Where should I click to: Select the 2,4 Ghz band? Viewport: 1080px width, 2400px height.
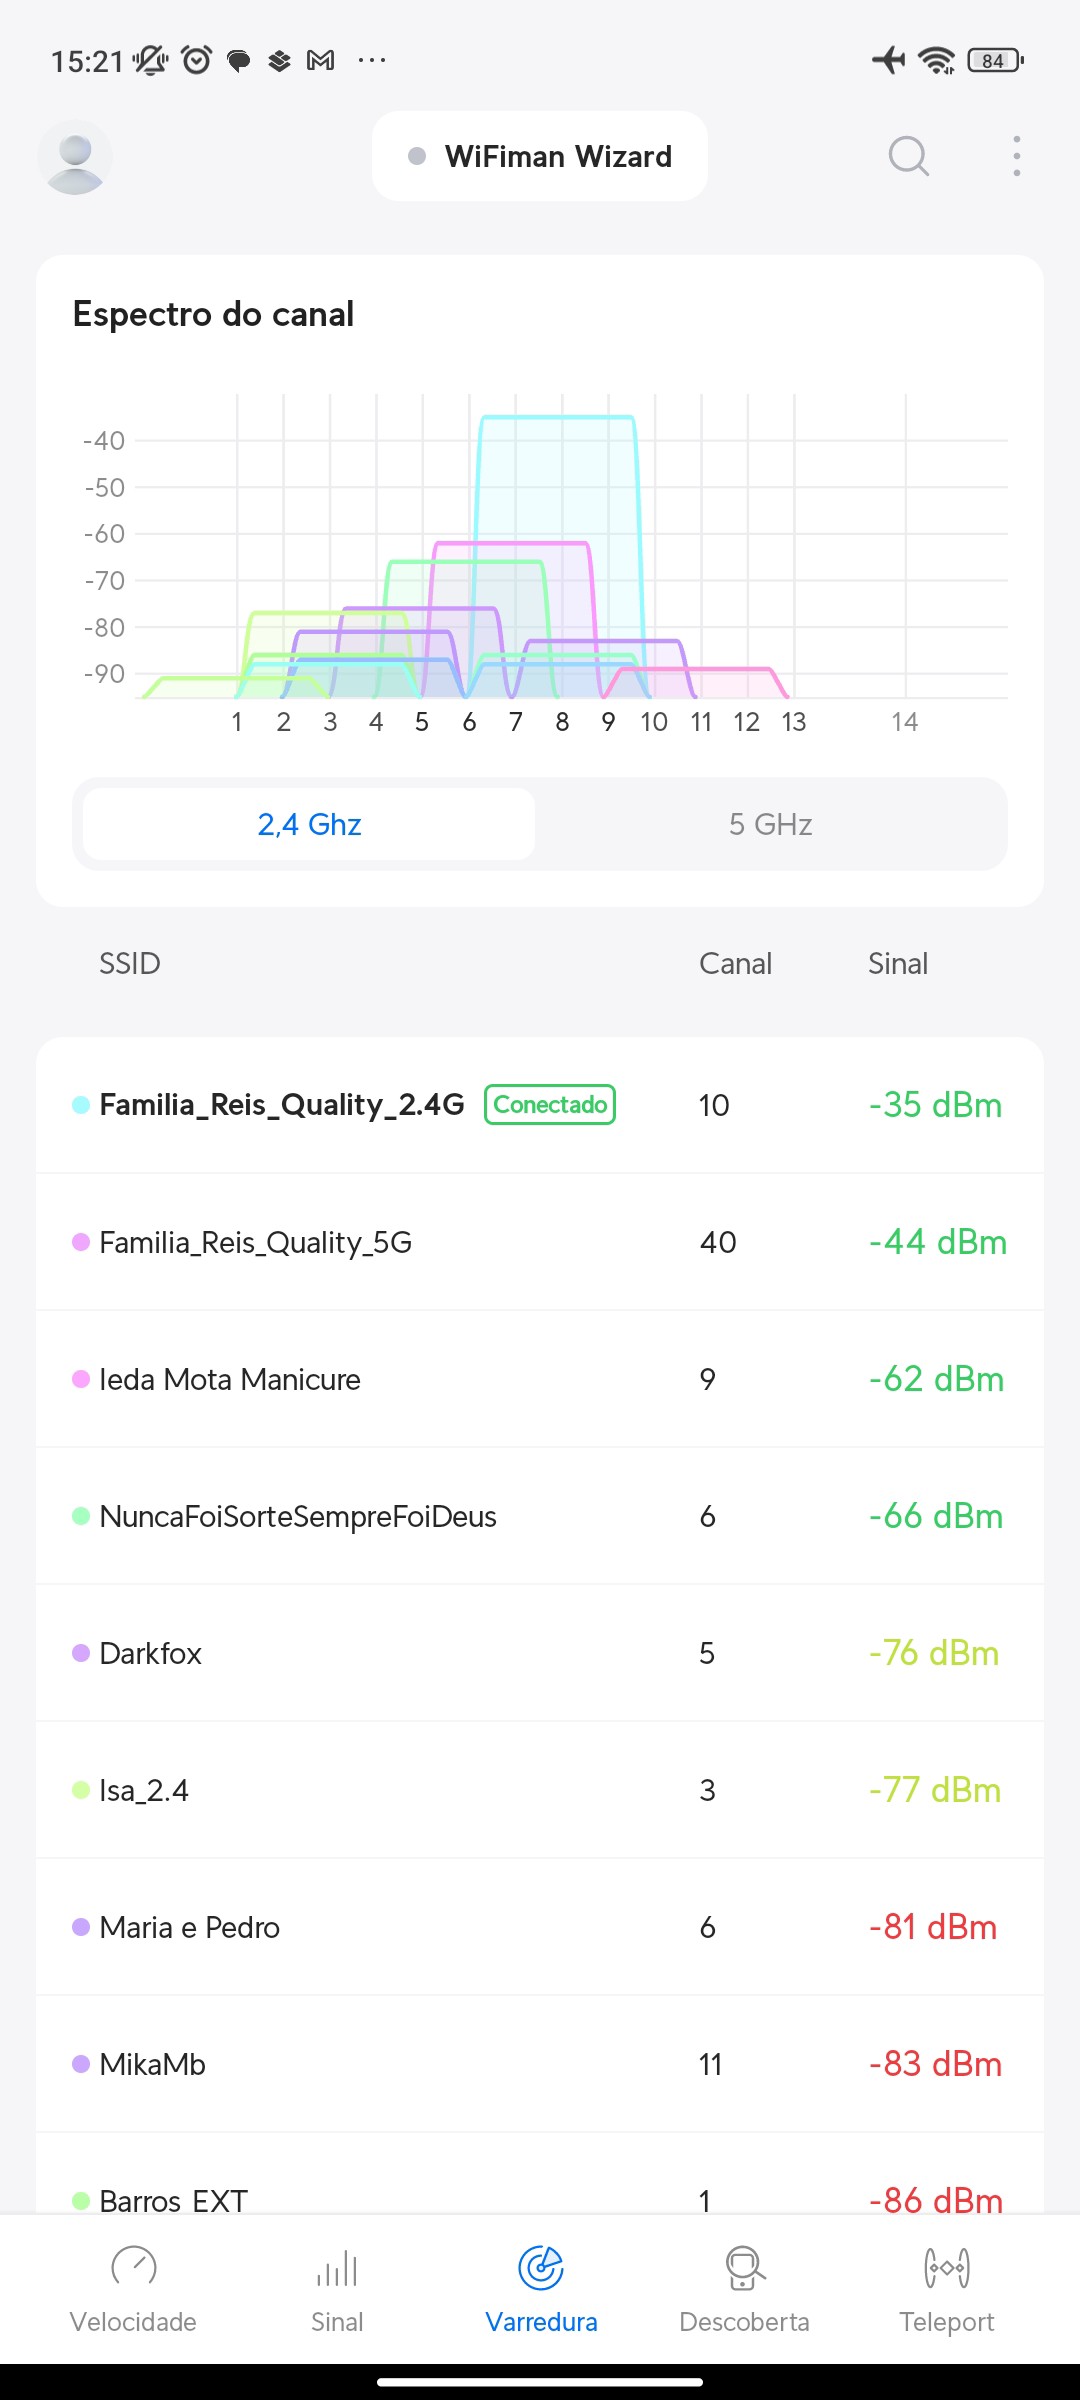[309, 824]
